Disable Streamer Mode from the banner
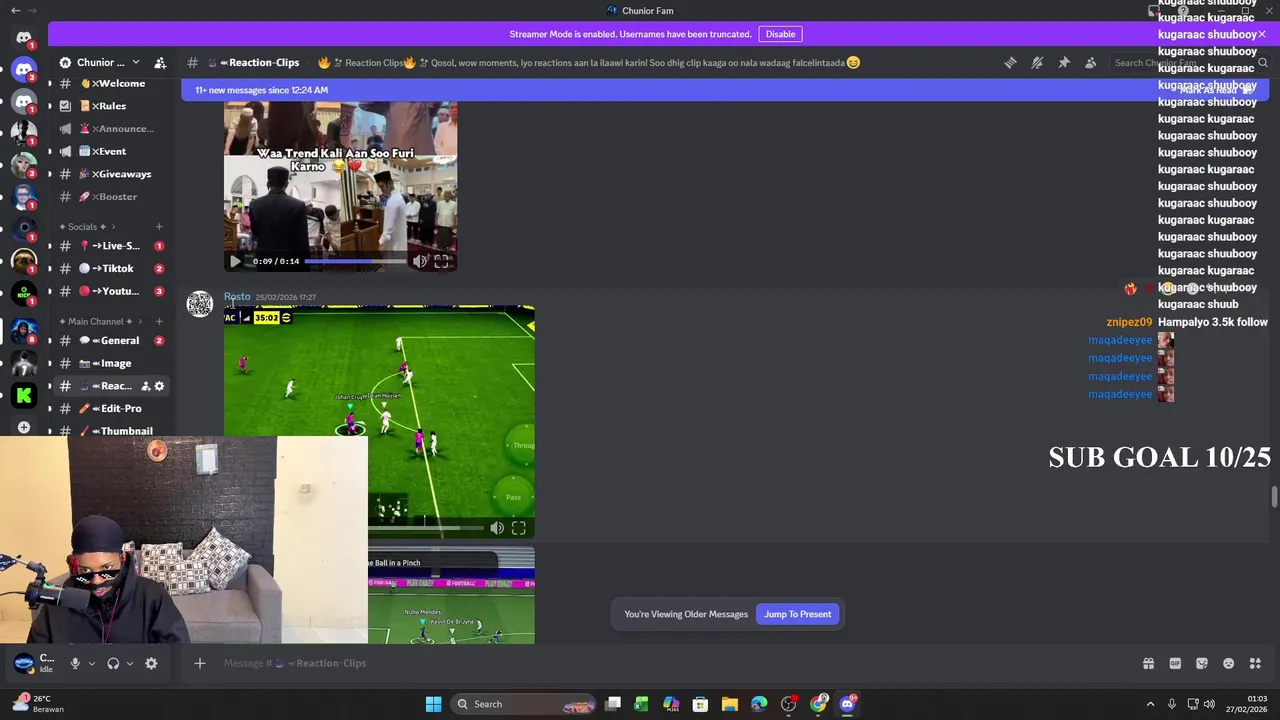 pos(780,34)
